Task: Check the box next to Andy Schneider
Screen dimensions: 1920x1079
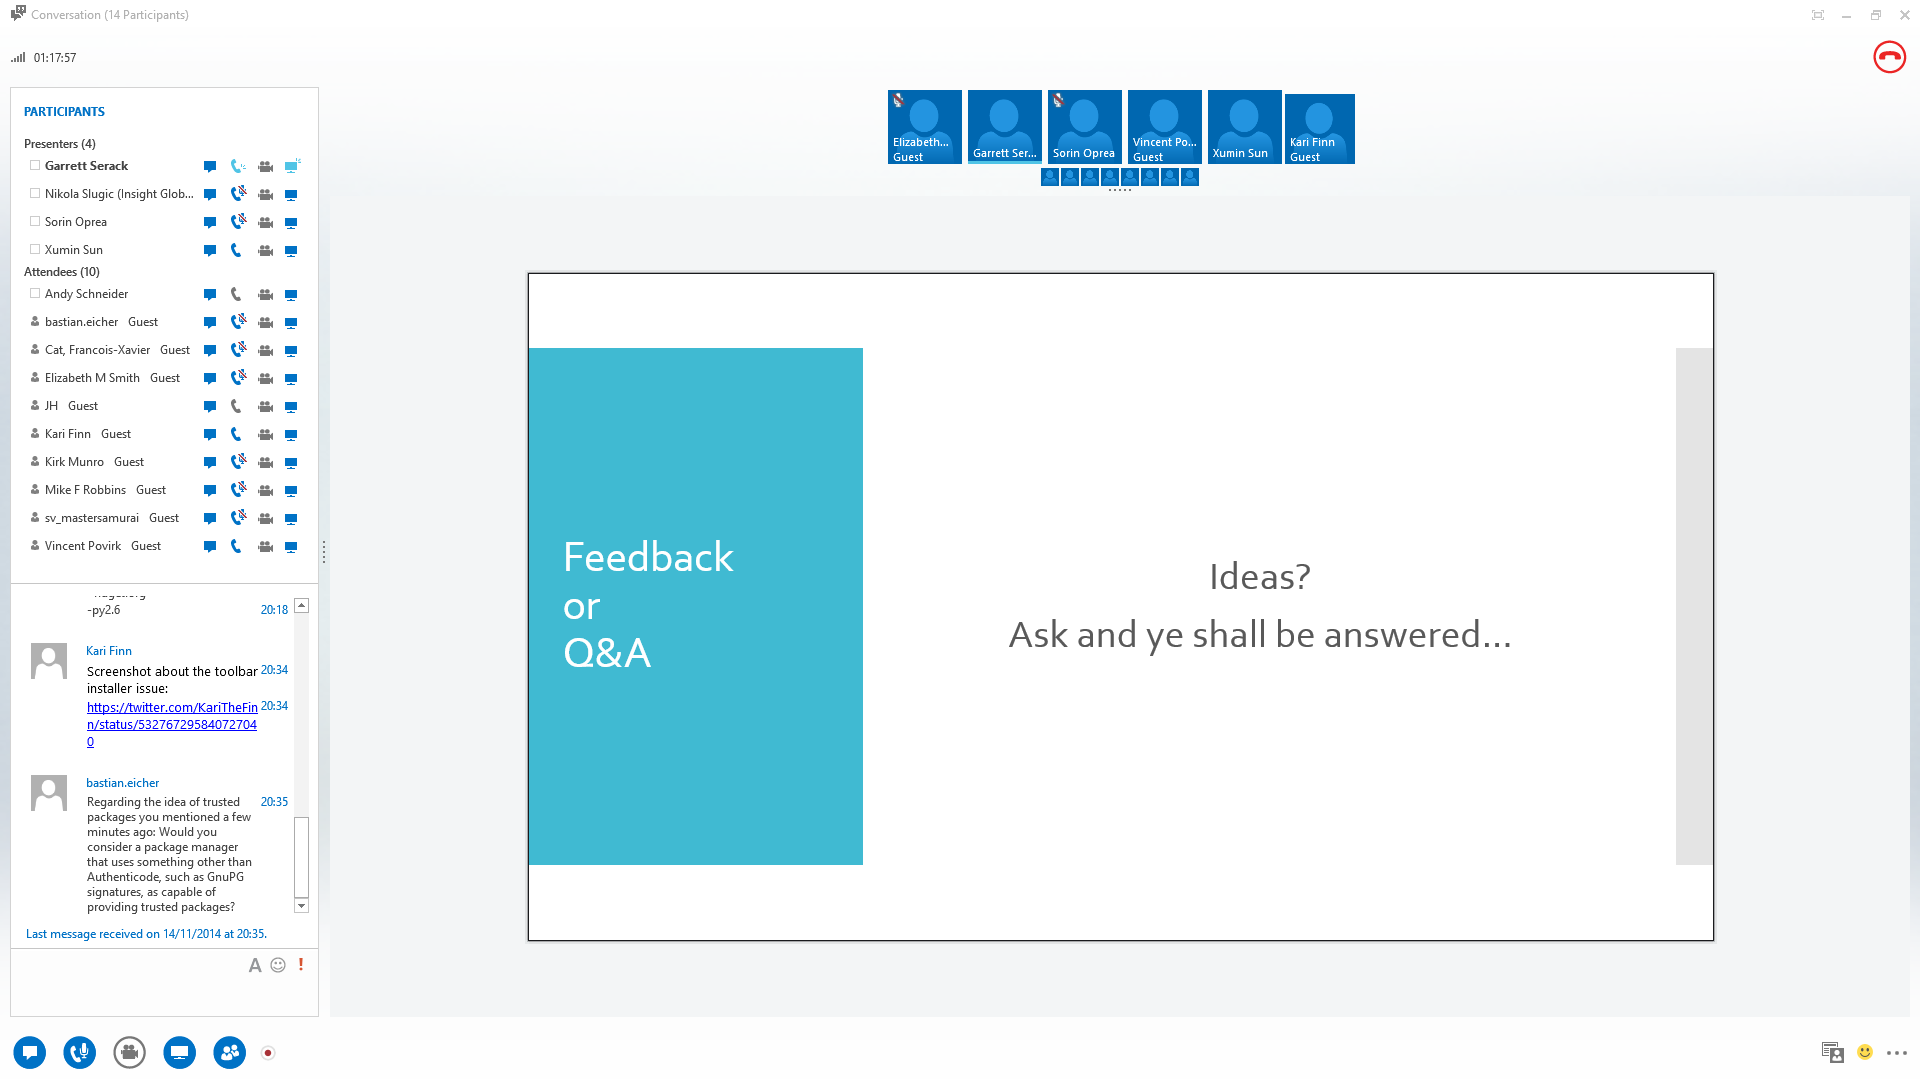Action: 35,294
